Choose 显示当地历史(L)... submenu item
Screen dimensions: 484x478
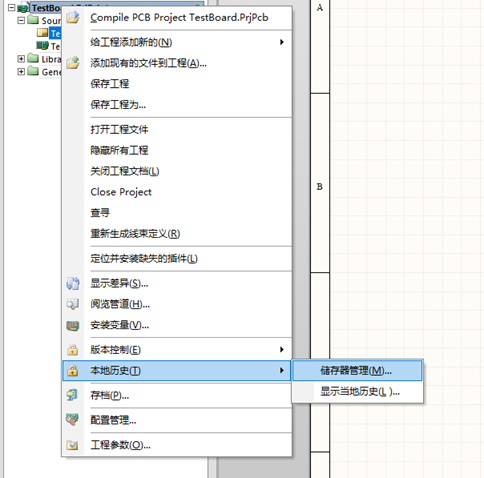tap(357, 391)
